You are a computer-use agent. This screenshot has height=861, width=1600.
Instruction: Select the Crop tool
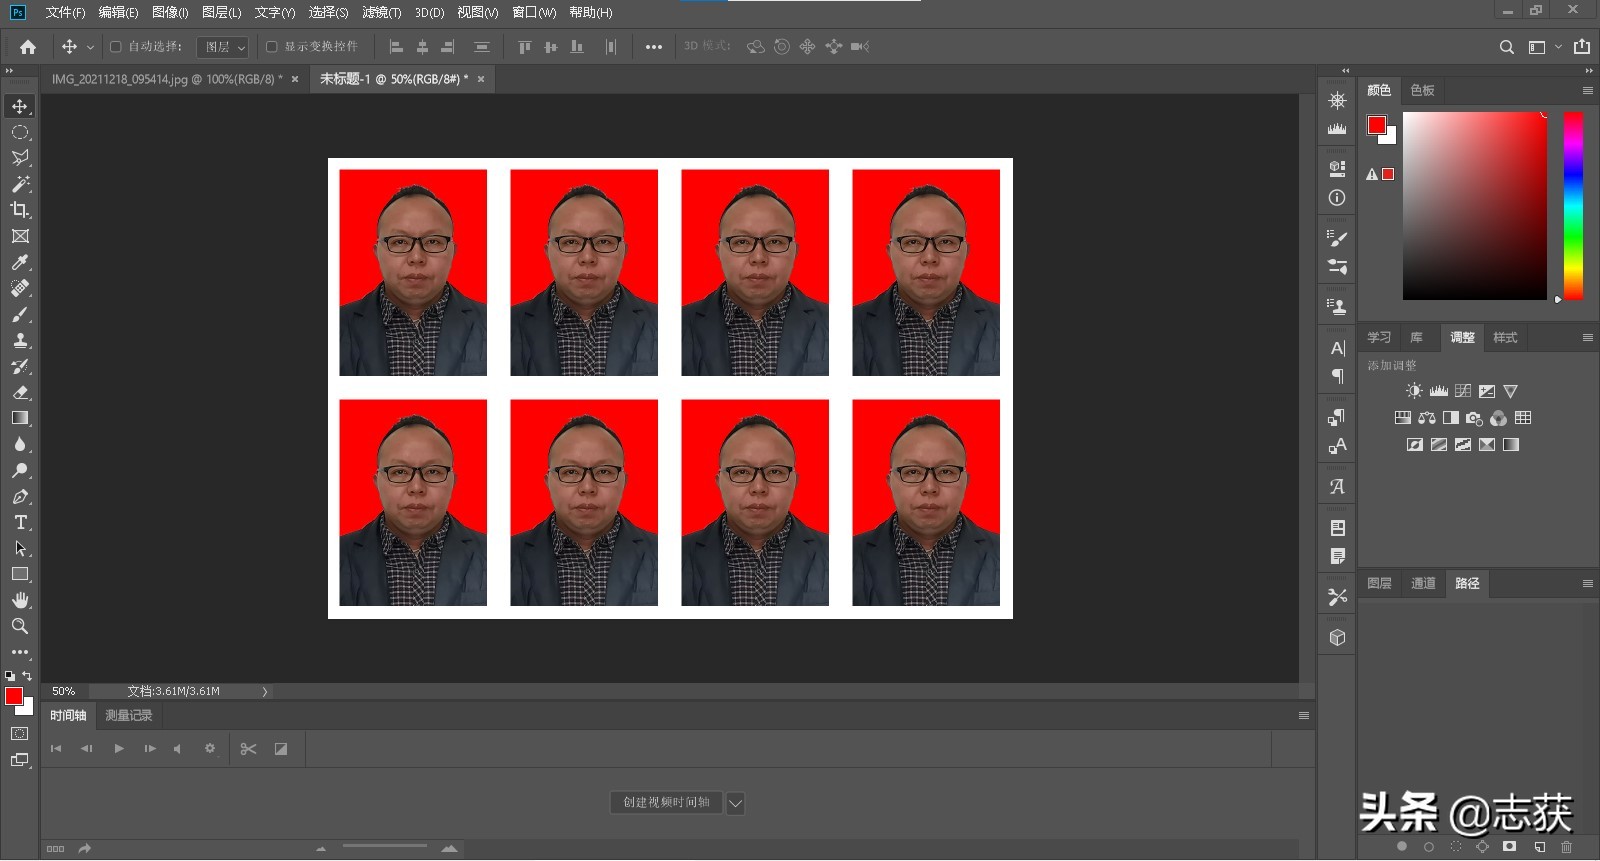[x=20, y=210]
